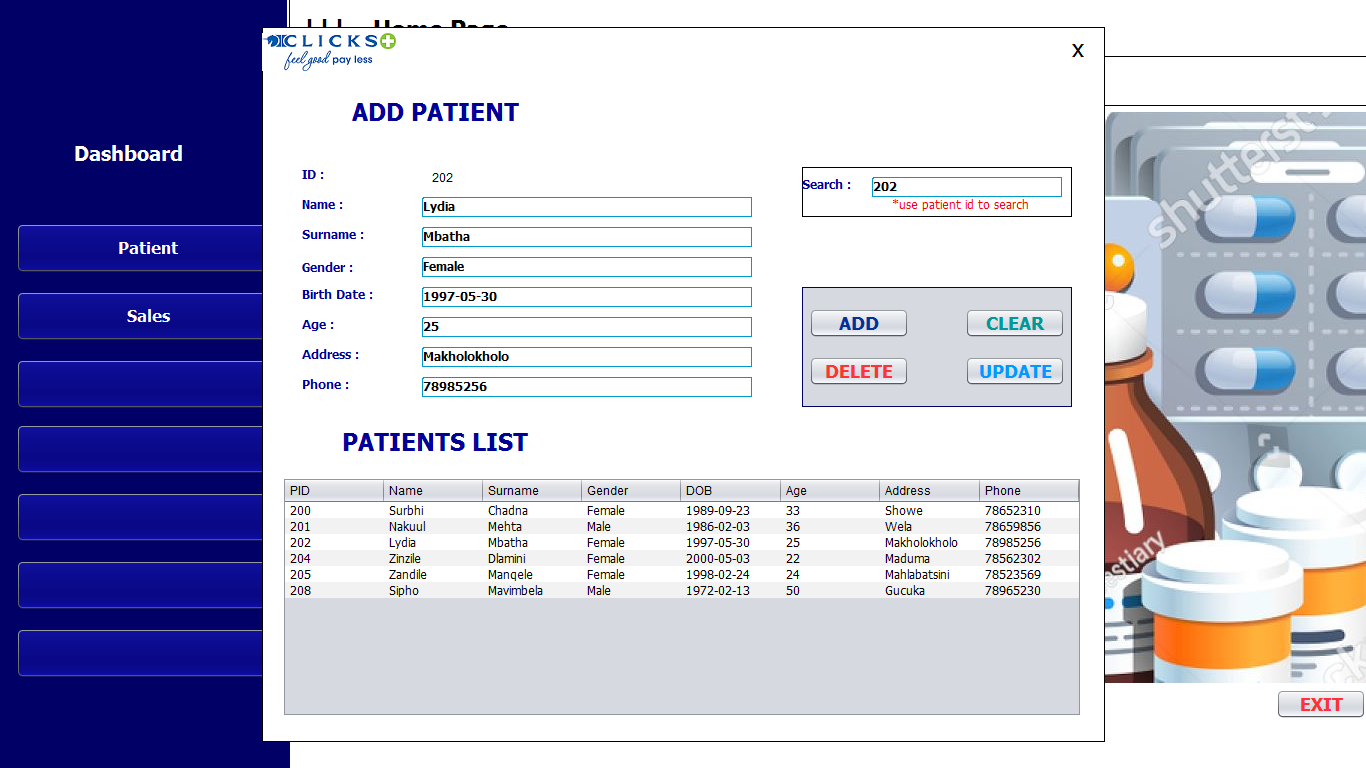Click the Phone number field
The image size is (1366, 768).
tap(586, 387)
